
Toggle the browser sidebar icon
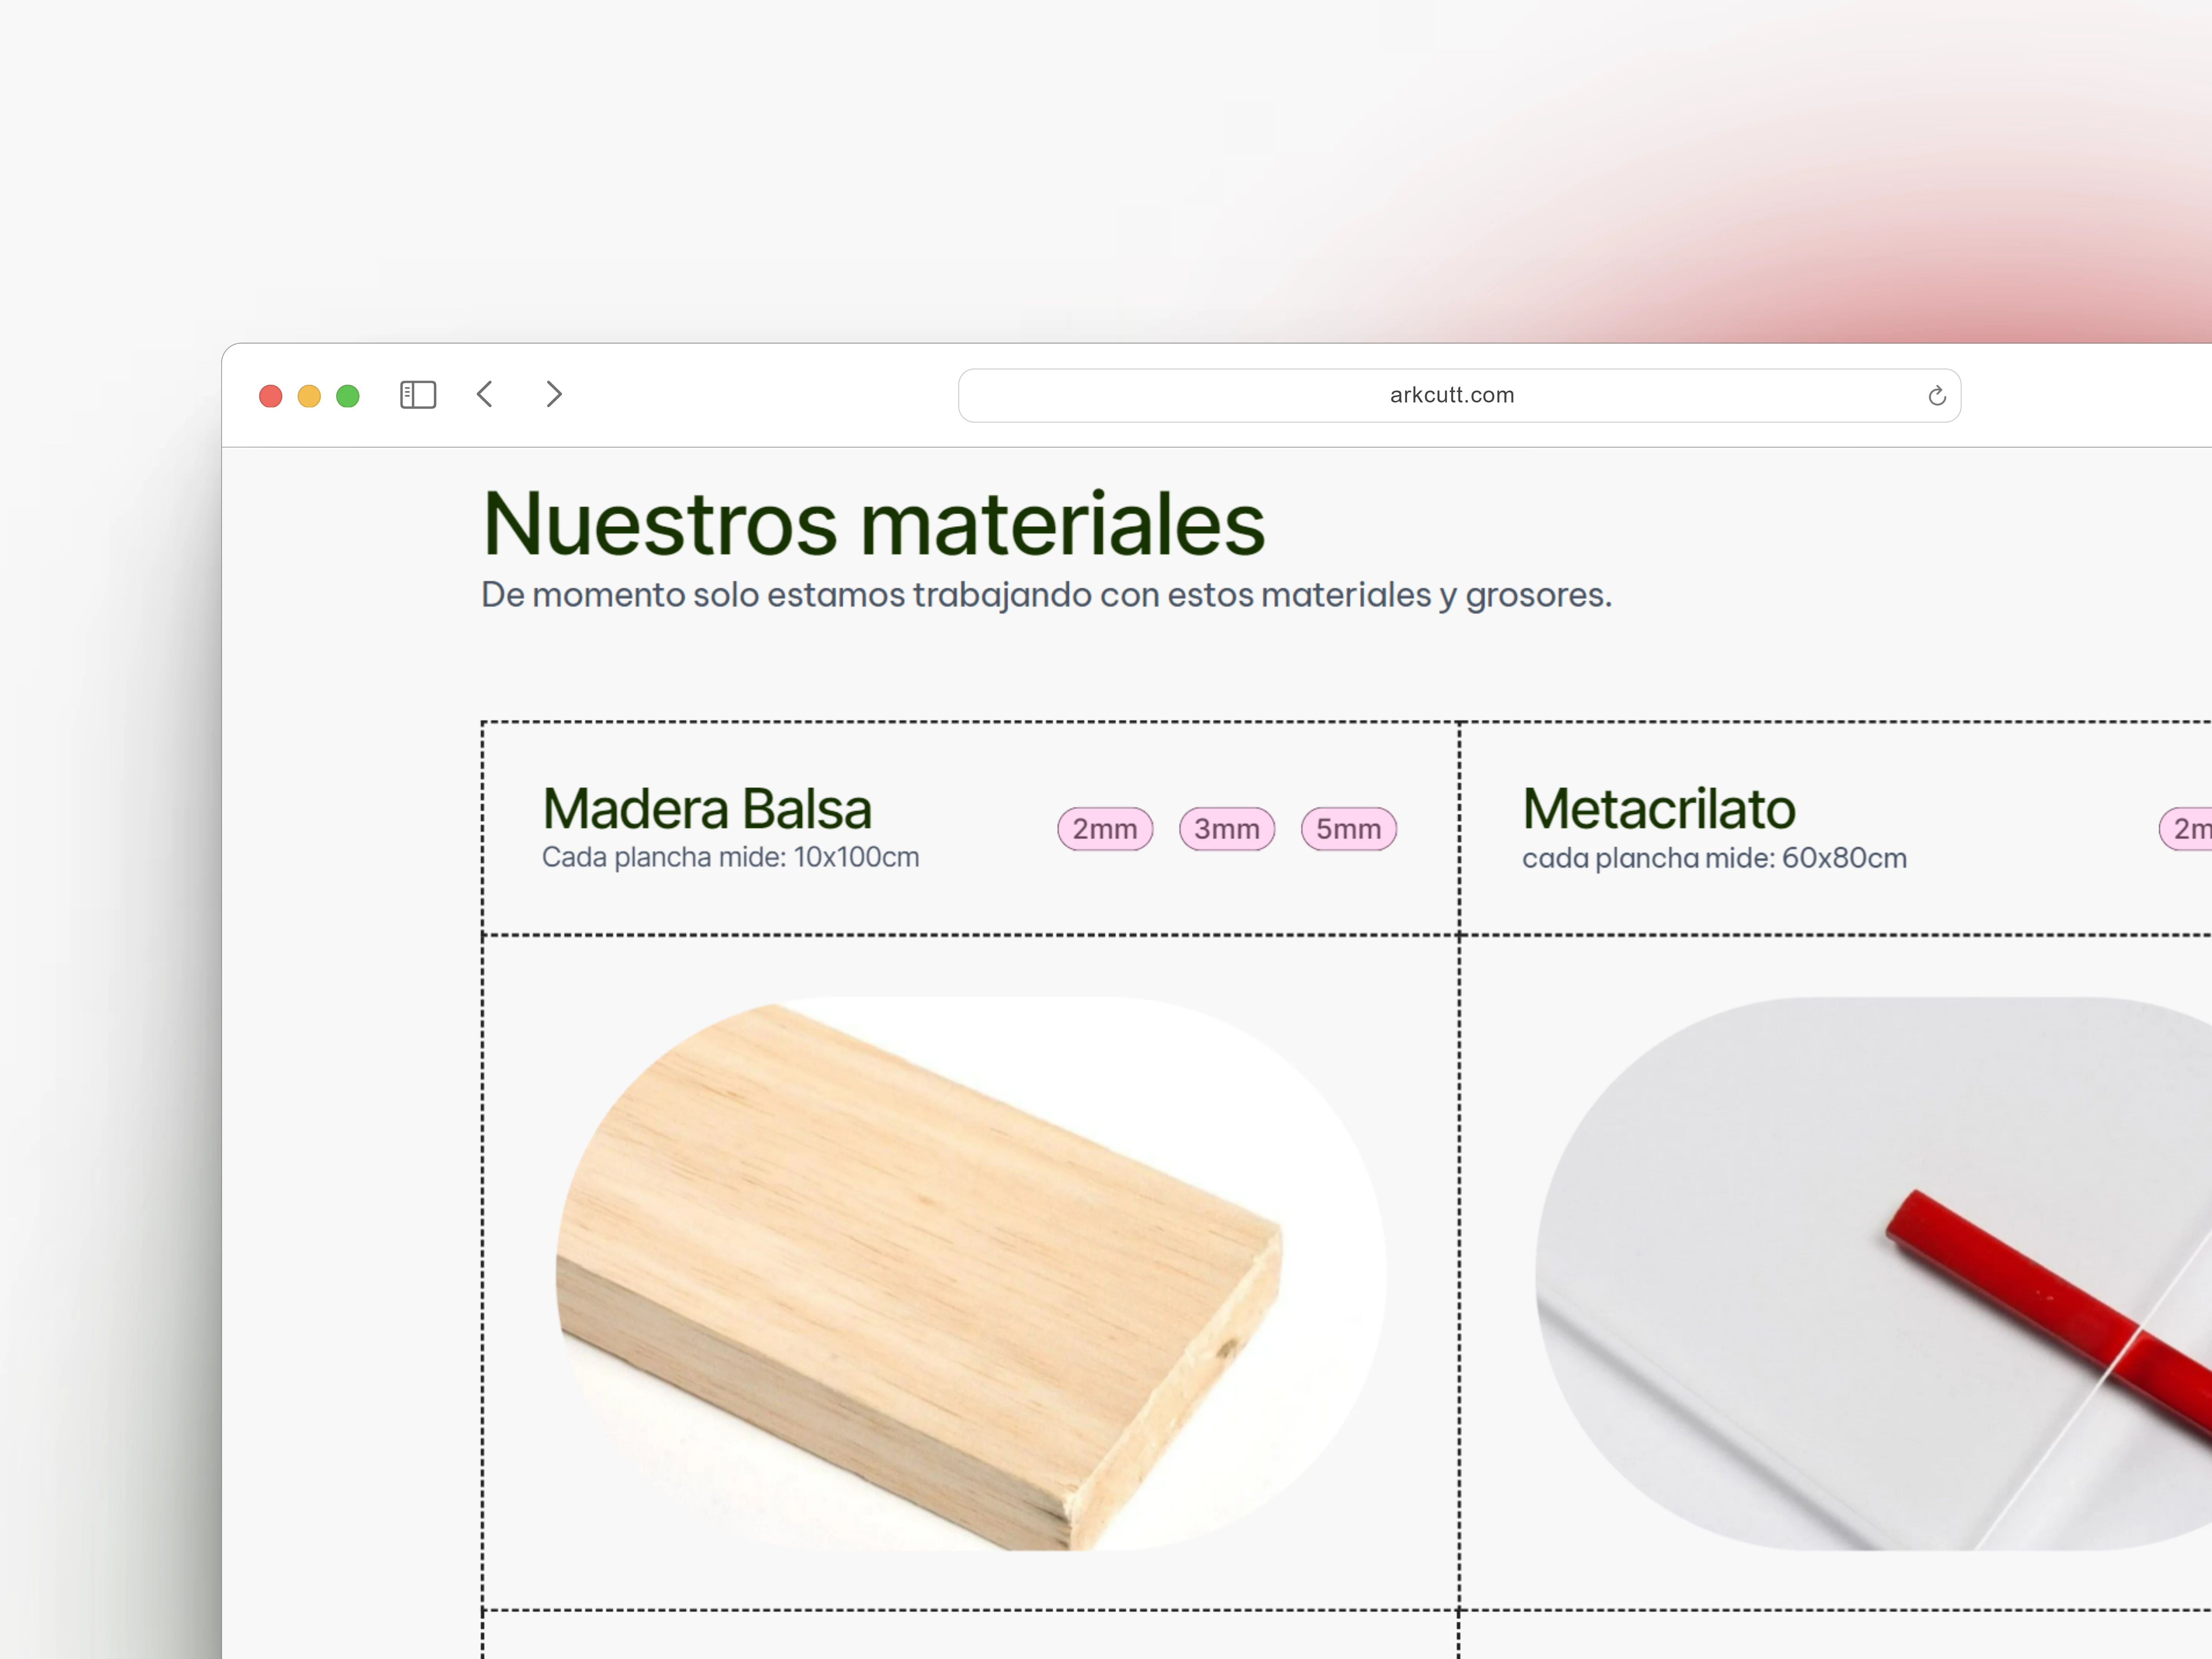[x=418, y=395]
